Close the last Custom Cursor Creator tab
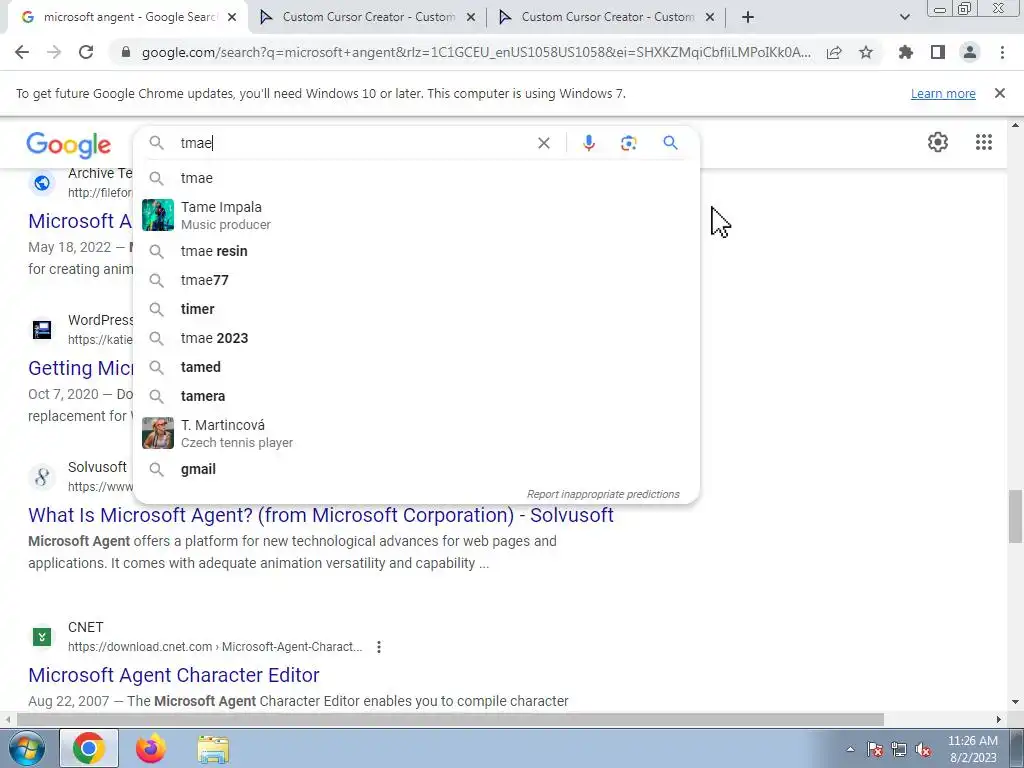The height and width of the screenshot is (768, 1024). pyautogui.click(x=710, y=18)
